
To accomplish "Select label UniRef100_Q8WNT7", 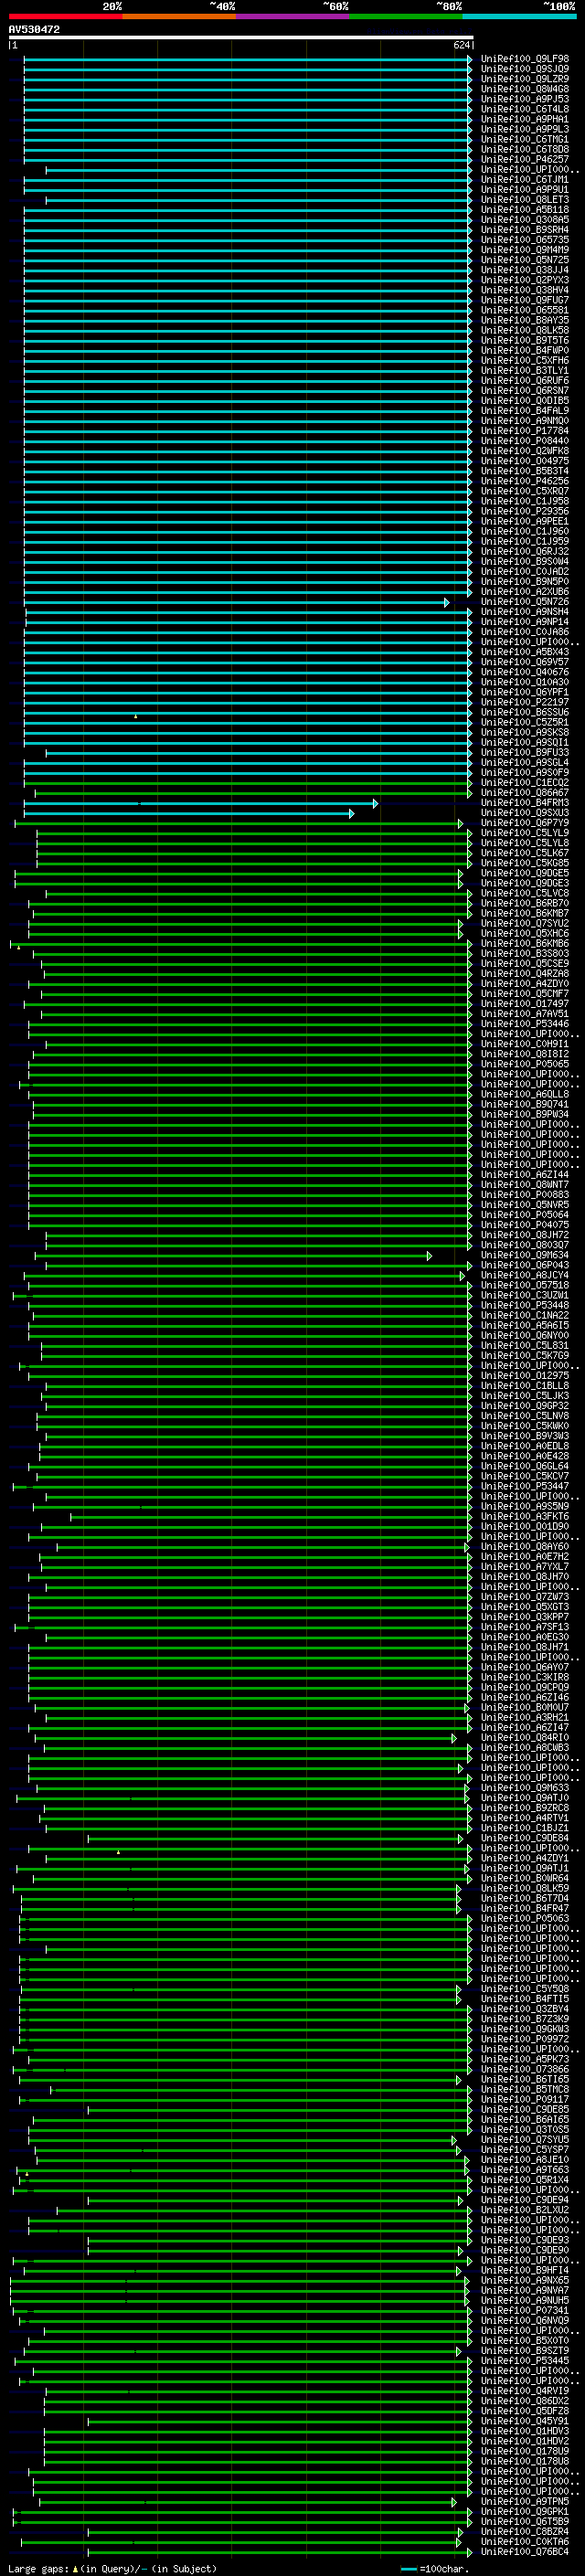I will 525,1184.
